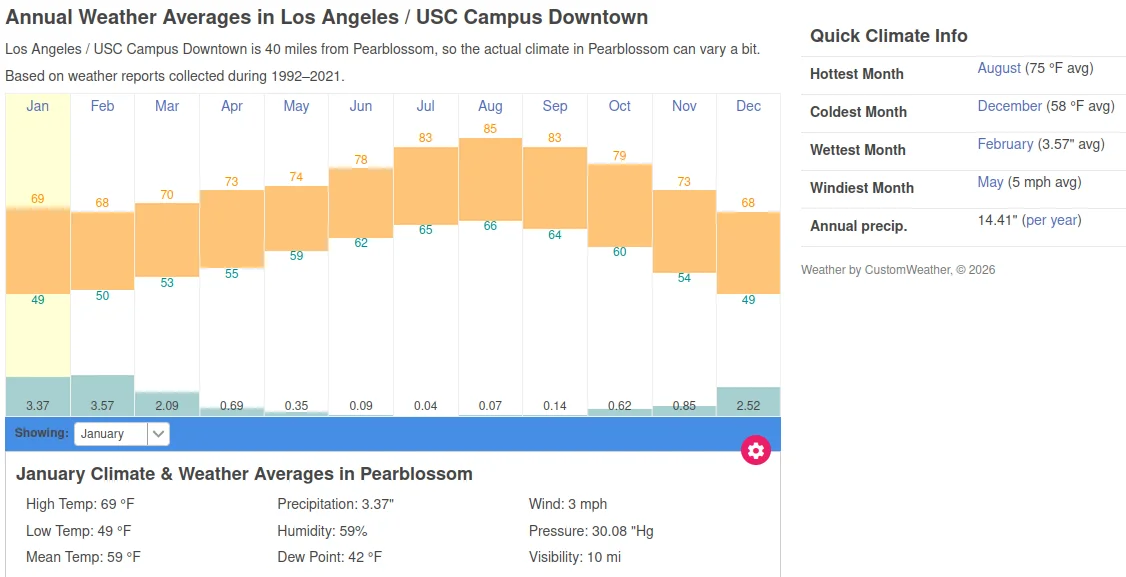Viewport: 1126px width, 577px height.
Task: Open the August hottest month link
Action: click(999, 68)
